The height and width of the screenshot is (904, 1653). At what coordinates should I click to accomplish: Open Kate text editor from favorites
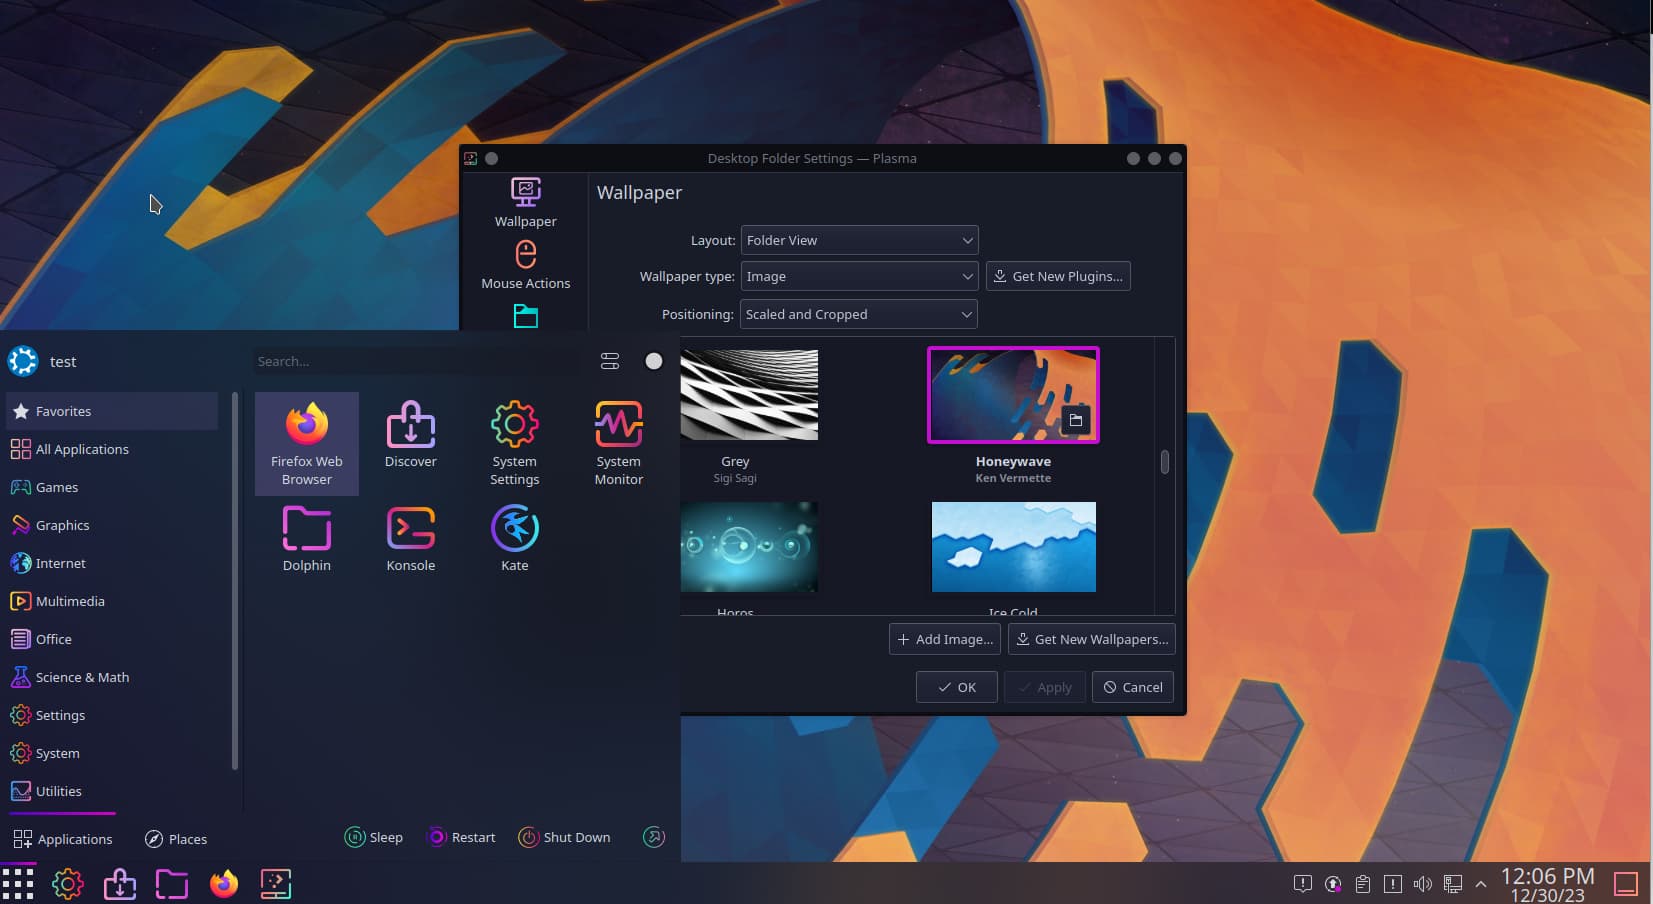tap(514, 539)
